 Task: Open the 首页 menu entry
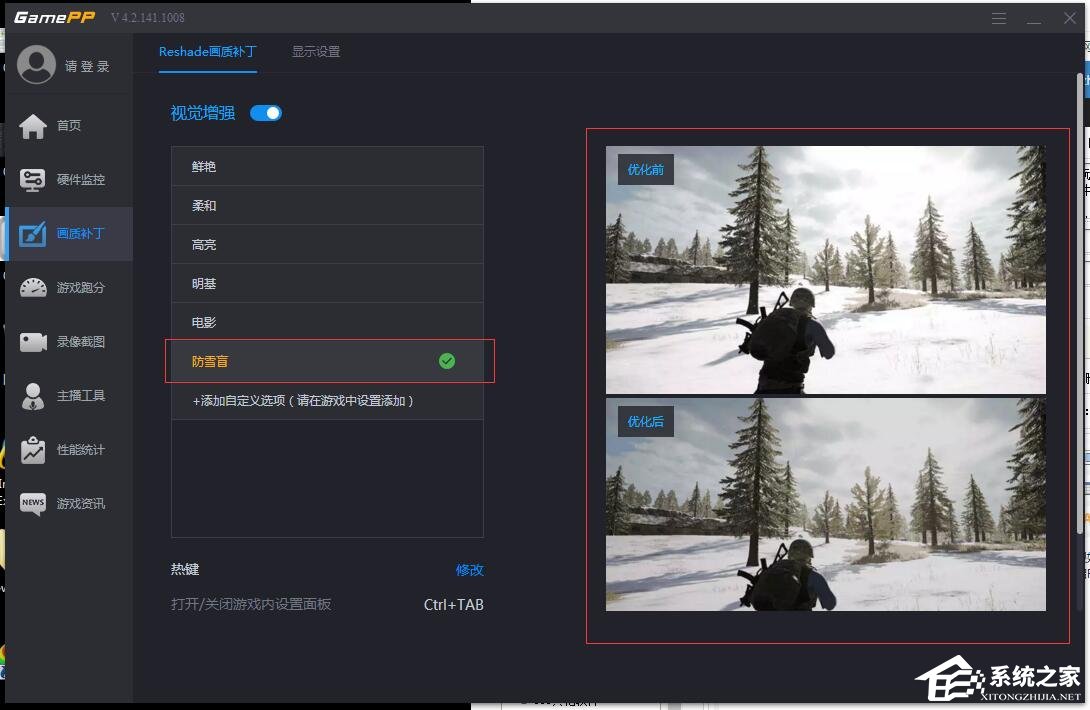click(69, 125)
